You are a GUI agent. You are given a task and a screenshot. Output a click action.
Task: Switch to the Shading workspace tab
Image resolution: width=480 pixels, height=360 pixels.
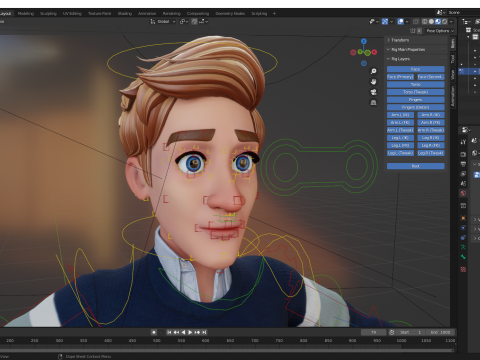pos(125,13)
